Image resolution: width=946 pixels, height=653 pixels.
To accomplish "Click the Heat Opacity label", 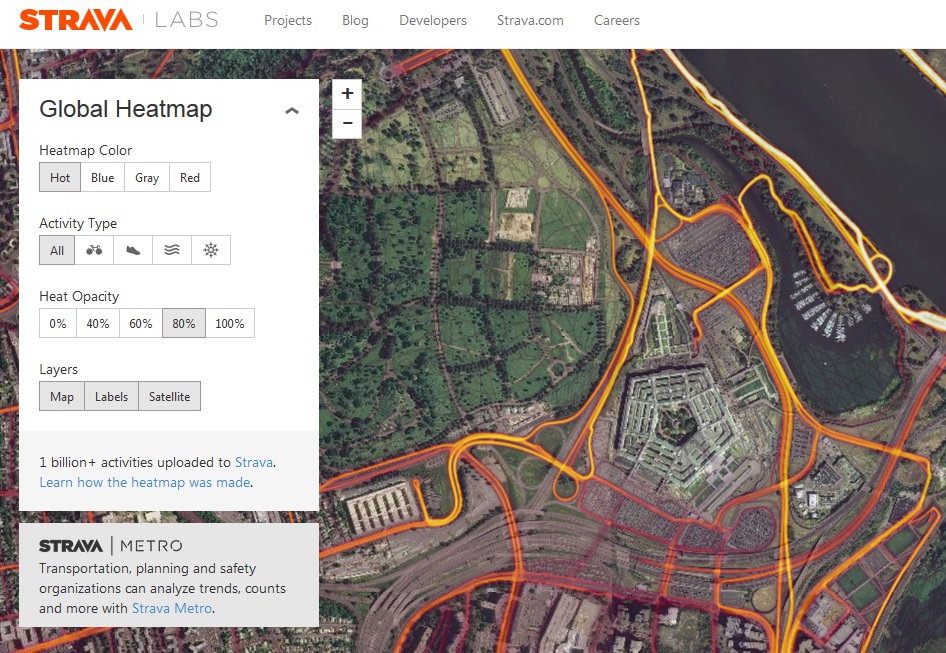I will pyautogui.click(x=79, y=296).
